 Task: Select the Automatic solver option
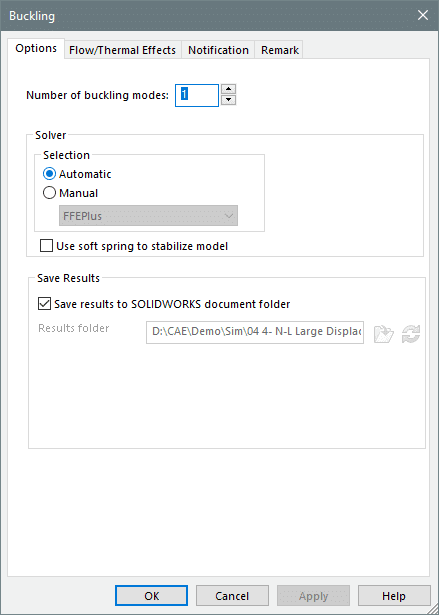point(77,174)
